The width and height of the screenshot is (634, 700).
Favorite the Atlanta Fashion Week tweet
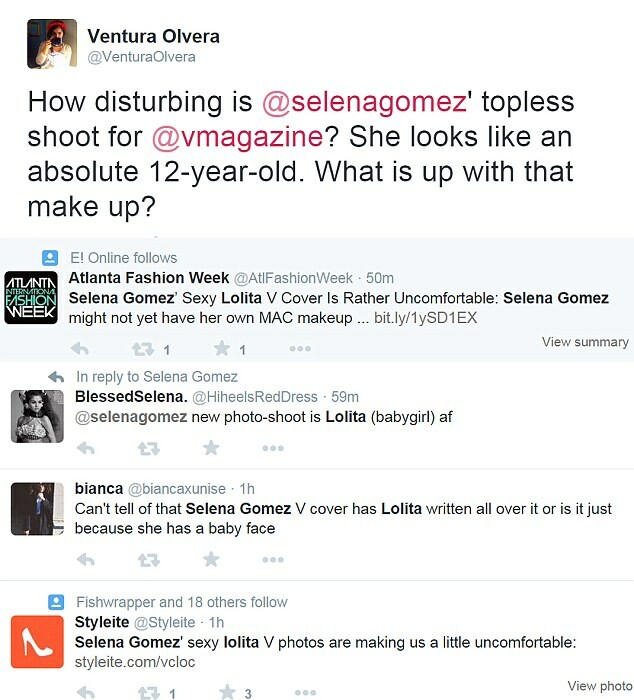pyautogui.click(x=222, y=348)
